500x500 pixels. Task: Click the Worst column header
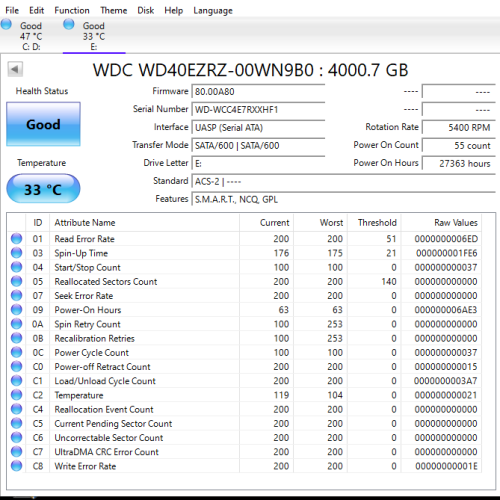(x=320, y=223)
